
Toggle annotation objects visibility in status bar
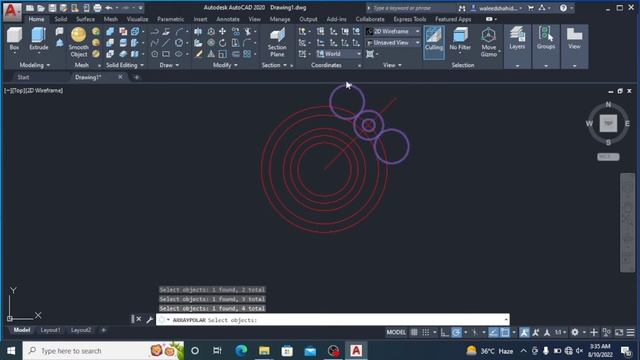(524, 332)
